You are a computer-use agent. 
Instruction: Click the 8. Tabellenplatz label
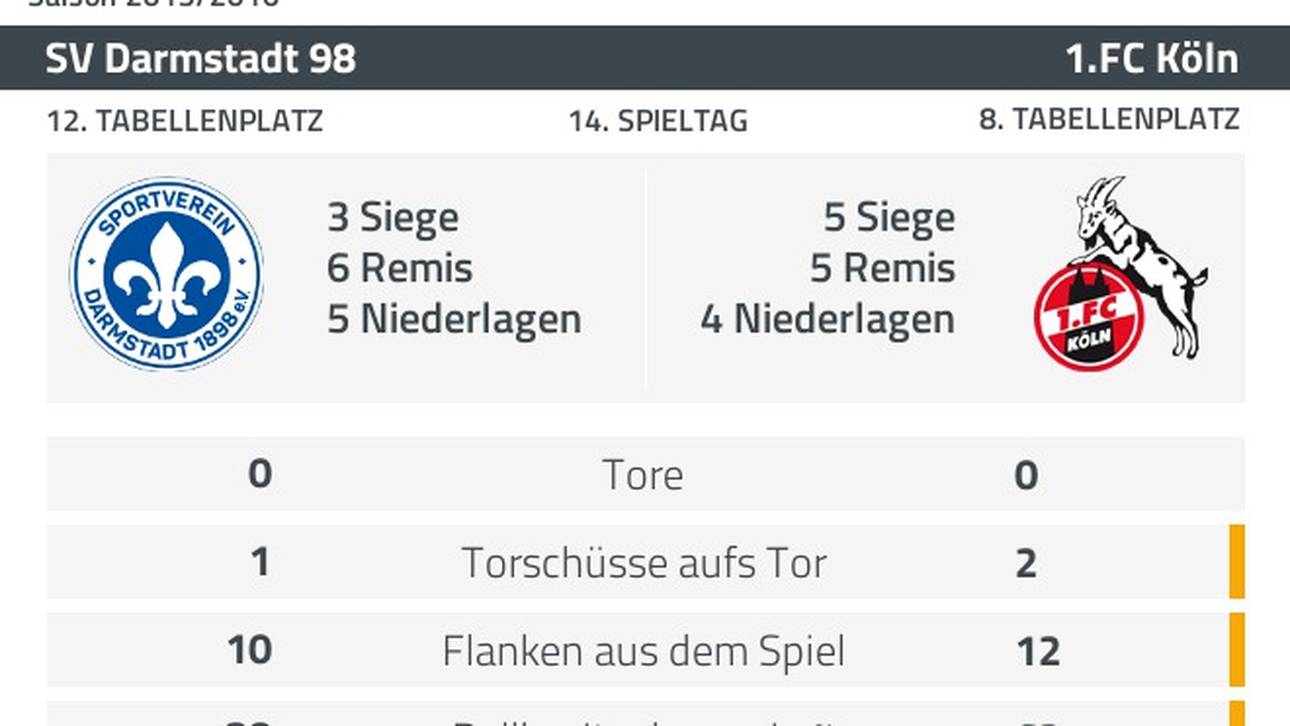click(x=1109, y=120)
